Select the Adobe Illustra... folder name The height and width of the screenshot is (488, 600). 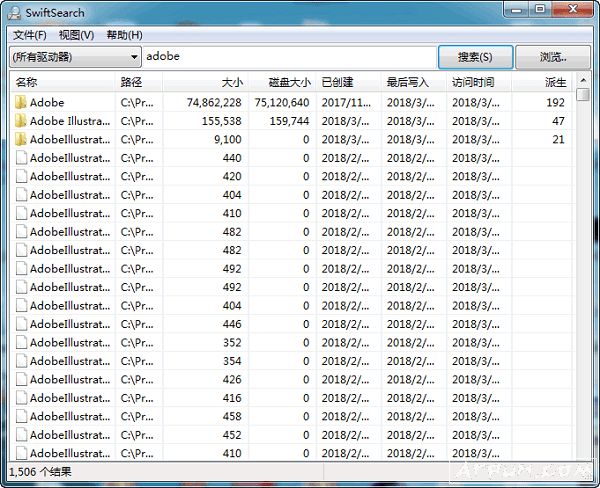point(70,121)
